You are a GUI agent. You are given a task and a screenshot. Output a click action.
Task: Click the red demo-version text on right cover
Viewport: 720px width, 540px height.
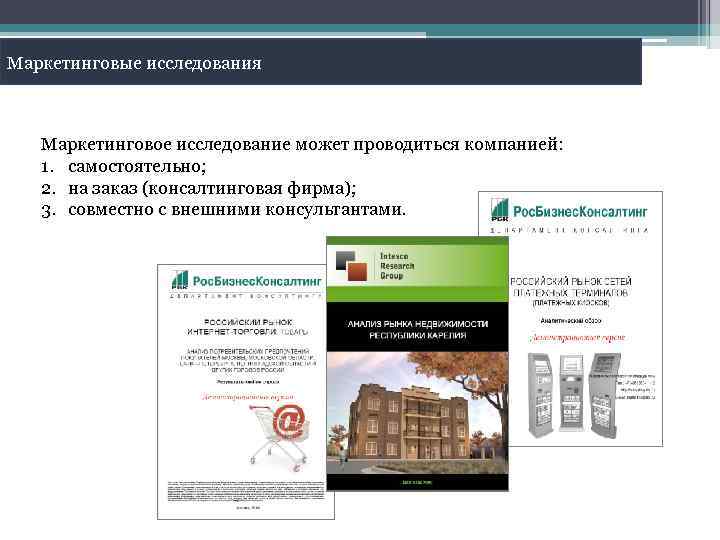(x=577, y=338)
